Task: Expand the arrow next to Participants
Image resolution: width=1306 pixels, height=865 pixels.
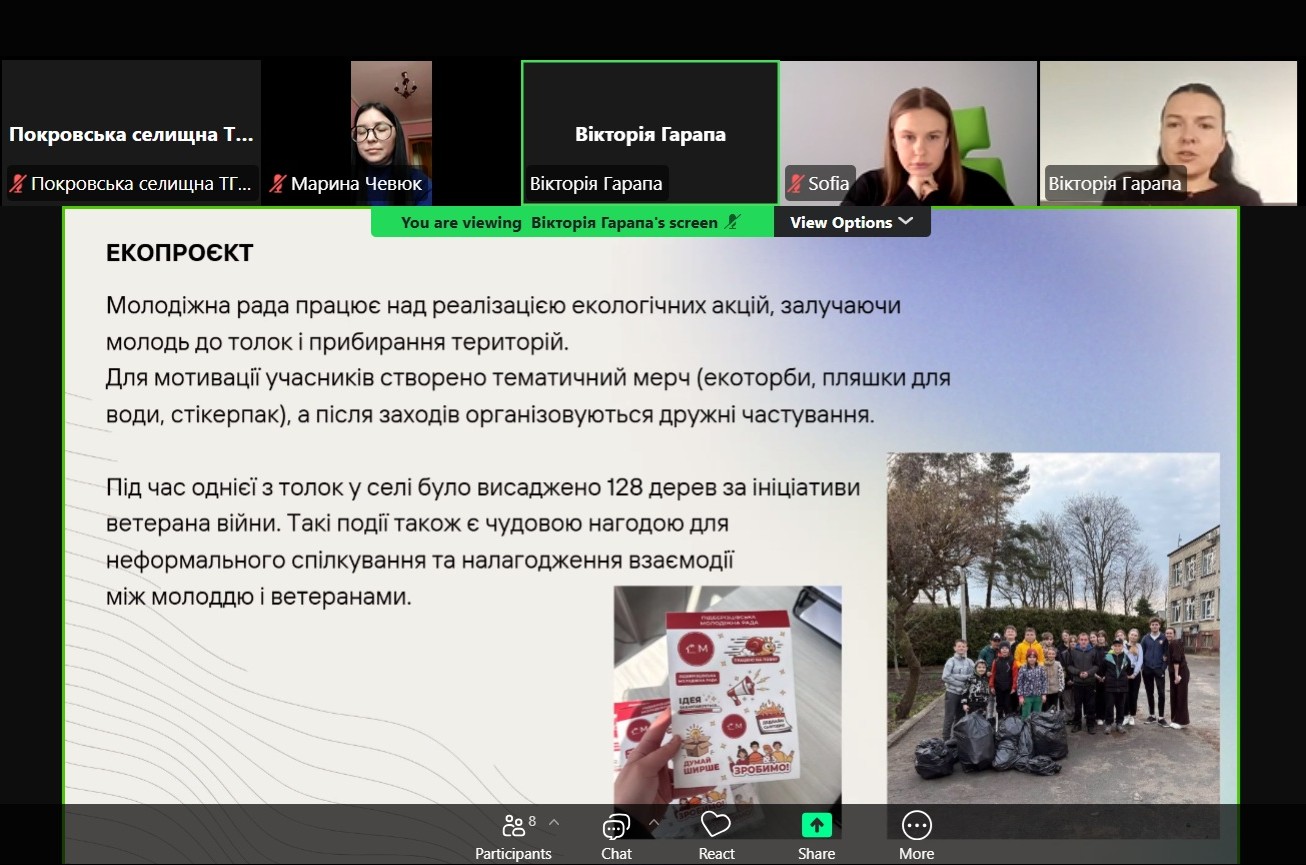Action: coord(554,822)
